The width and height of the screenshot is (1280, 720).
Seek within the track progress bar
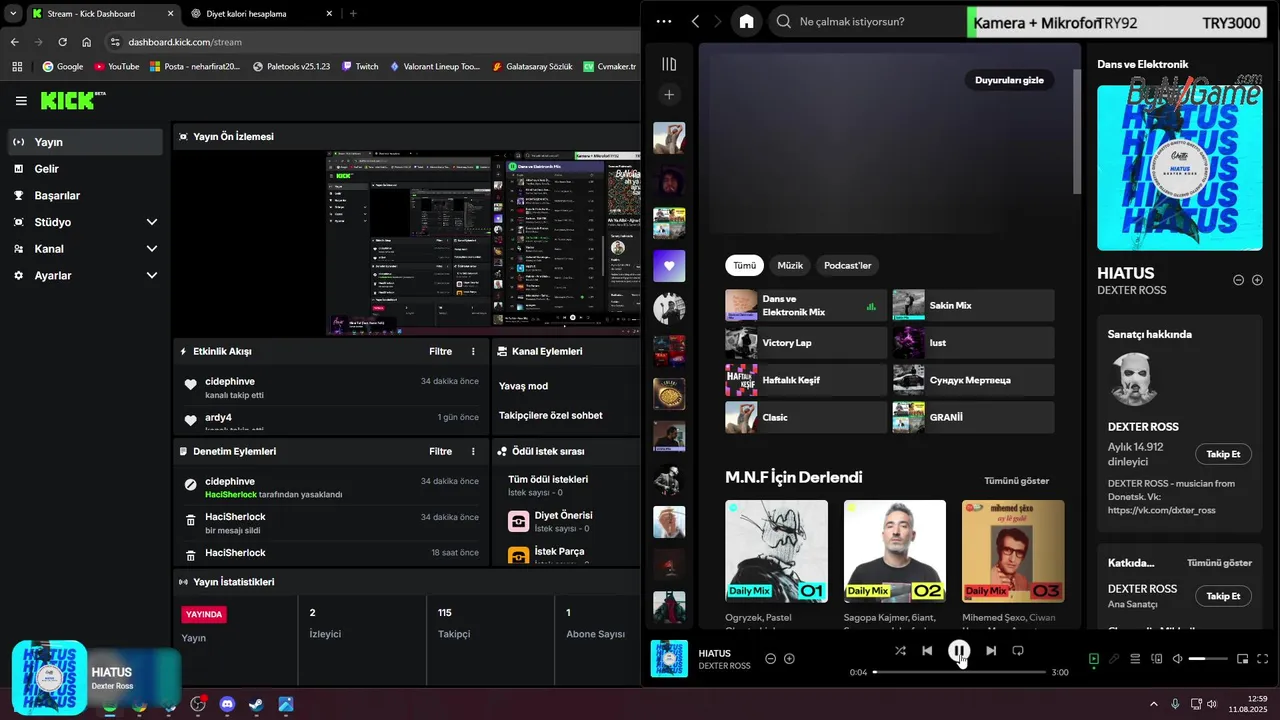[959, 672]
